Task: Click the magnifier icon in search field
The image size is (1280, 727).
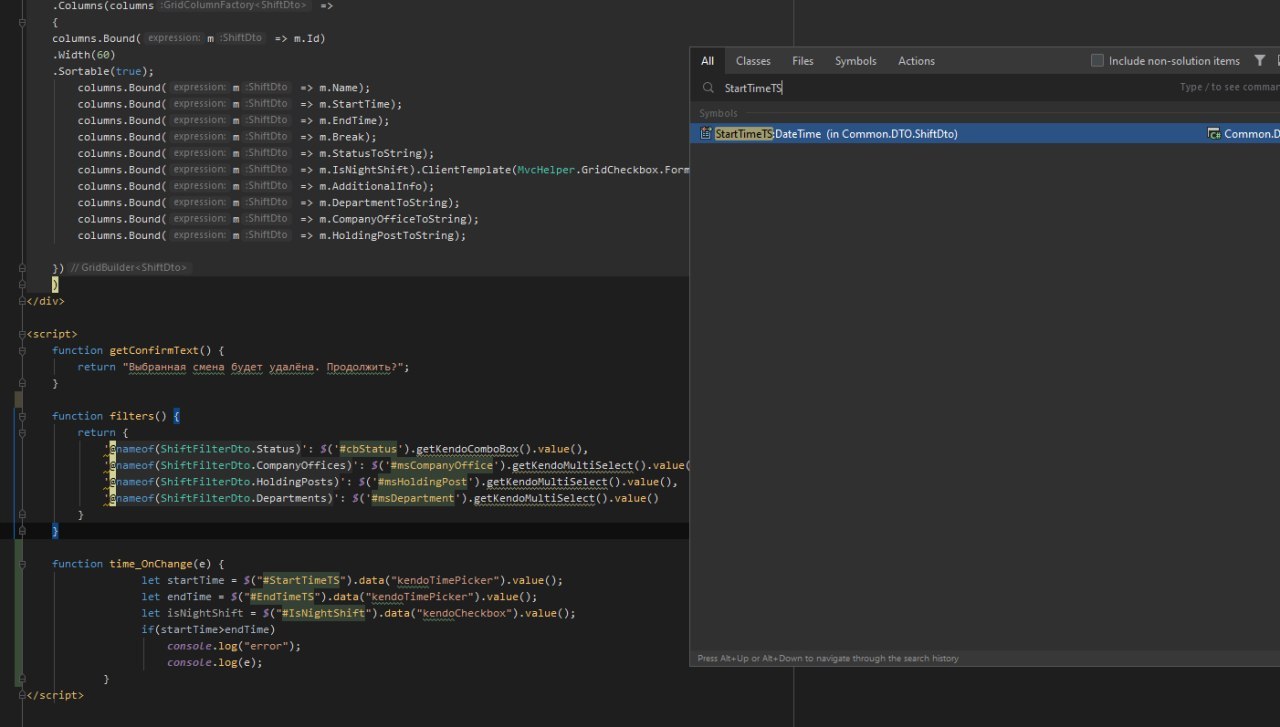Action: (708, 88)
